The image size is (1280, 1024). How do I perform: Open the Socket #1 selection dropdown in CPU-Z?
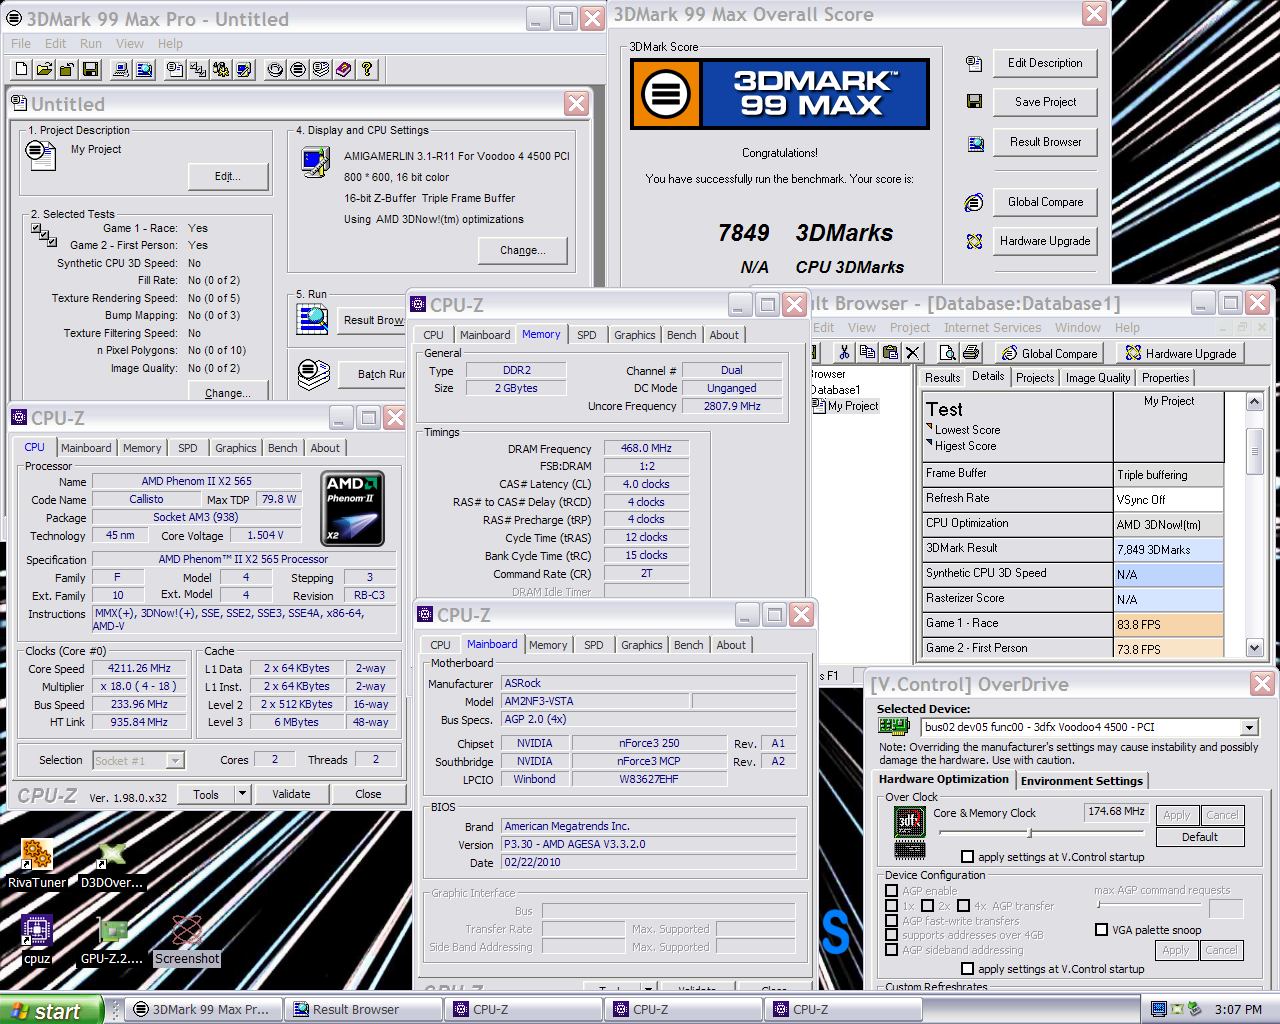pos(175,761)
